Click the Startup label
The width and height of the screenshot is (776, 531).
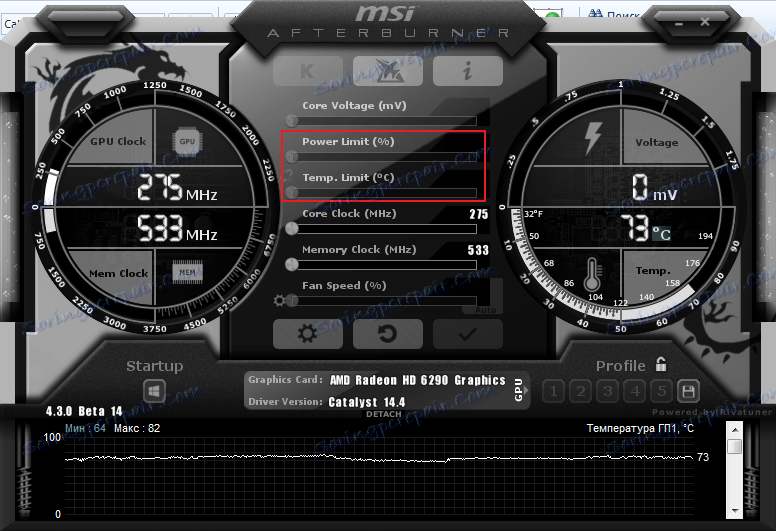(x=154, y=366)
